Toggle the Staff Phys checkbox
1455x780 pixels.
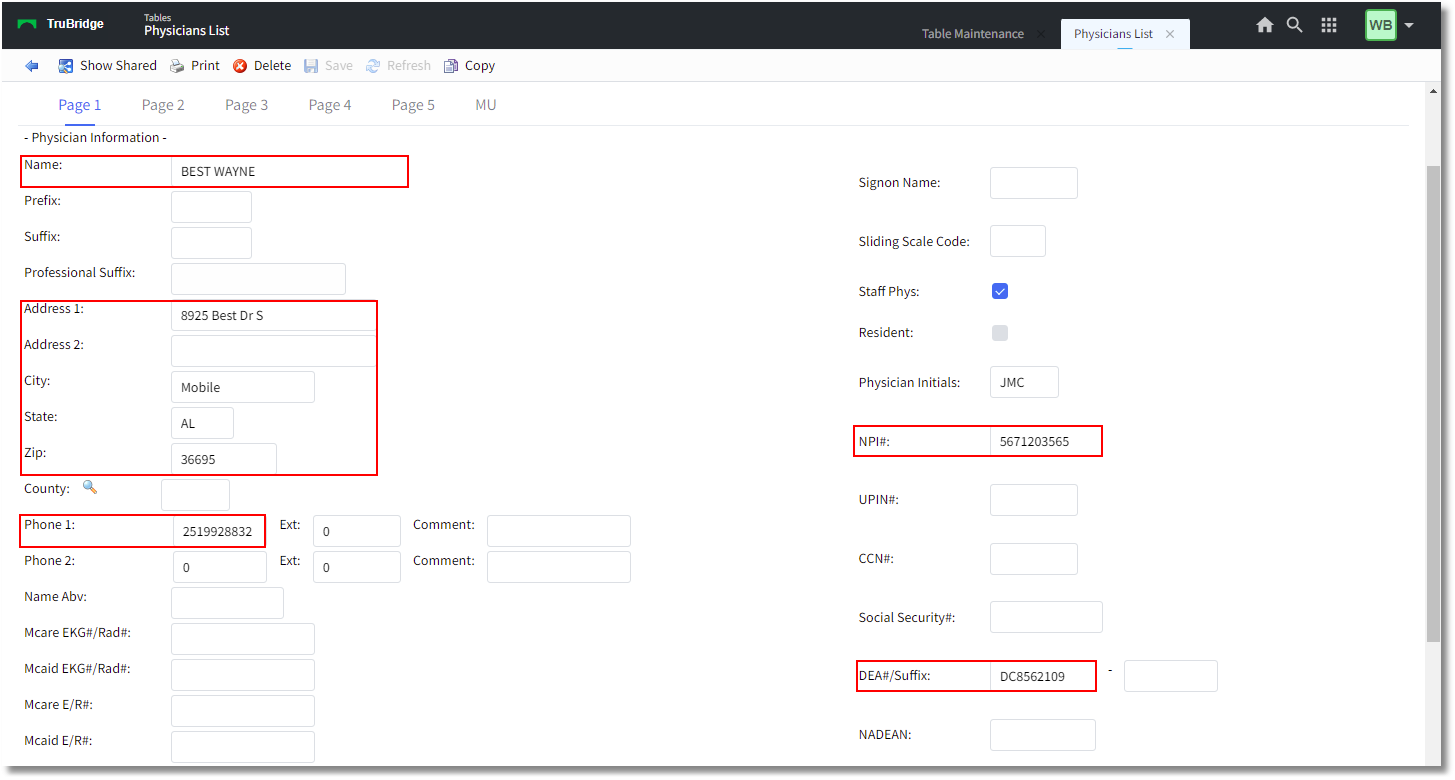[1000, 291]
